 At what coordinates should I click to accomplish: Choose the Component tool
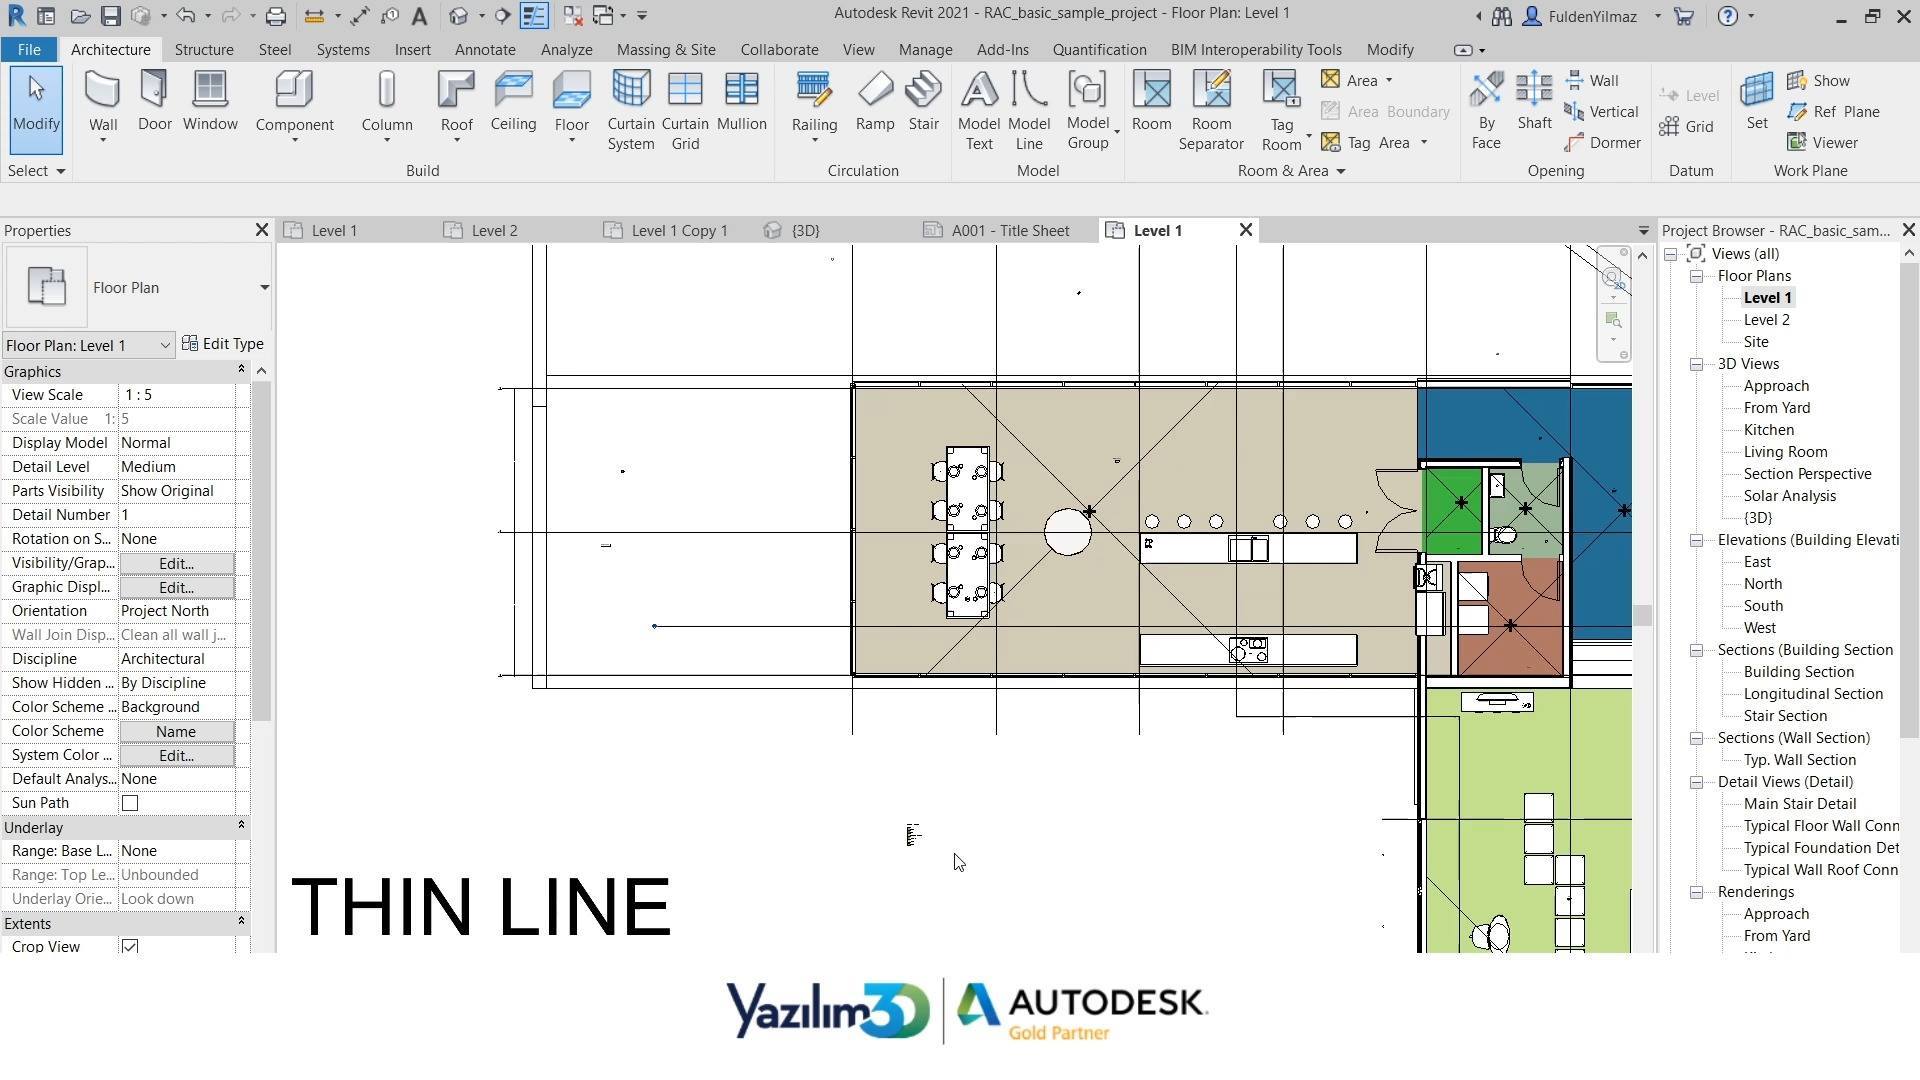click(x=294, y=108)
